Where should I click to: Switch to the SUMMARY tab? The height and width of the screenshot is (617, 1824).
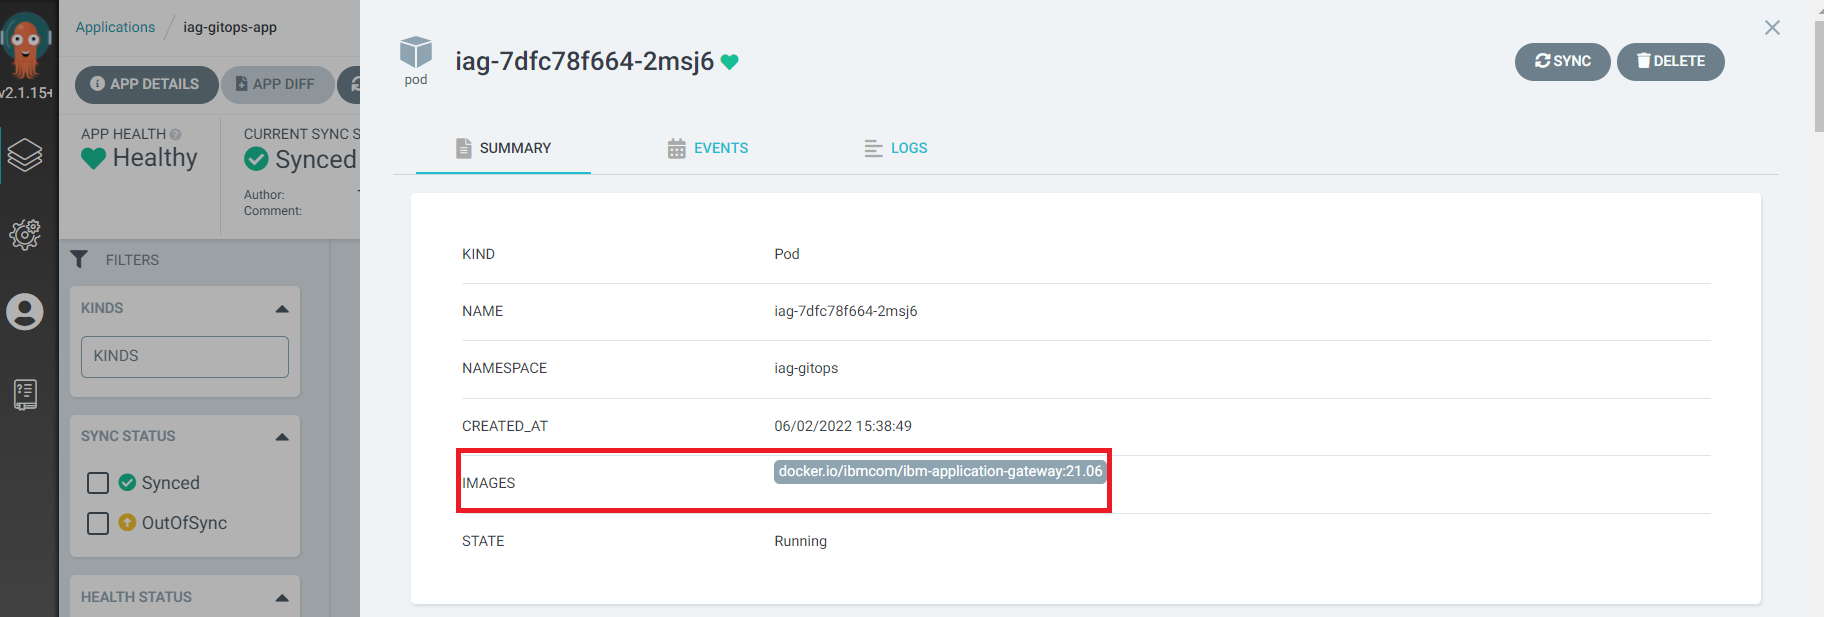pos(503,148)
